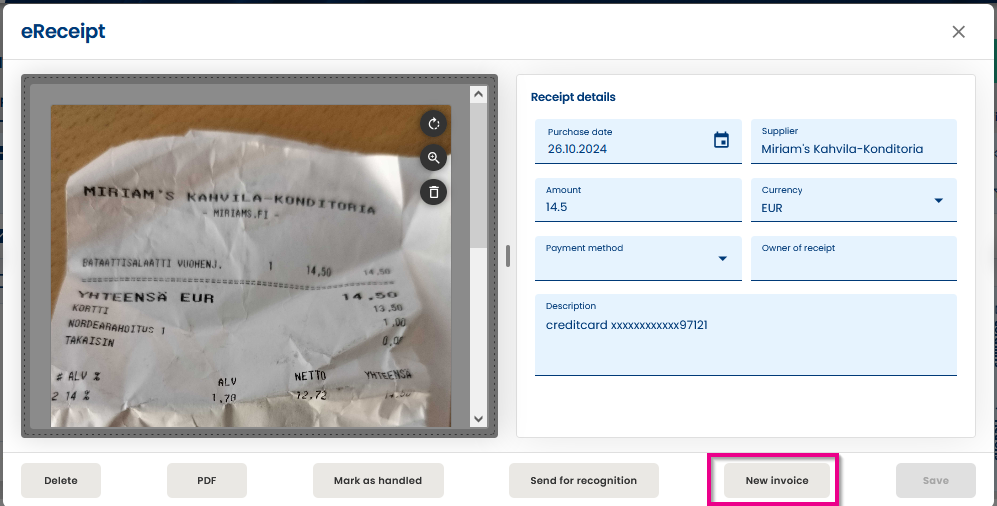Expand the Currency dropdown

tap(939, 200)
